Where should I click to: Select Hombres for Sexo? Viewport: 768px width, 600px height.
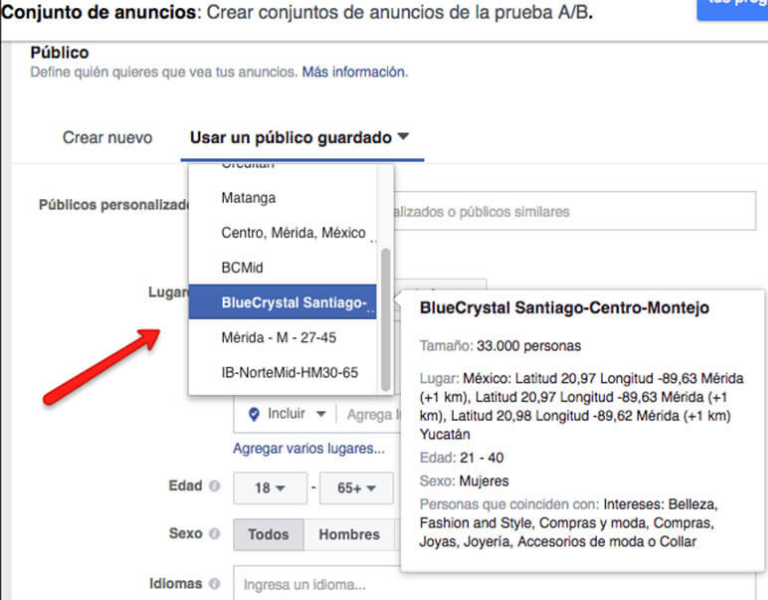click(x=348, y=535)
